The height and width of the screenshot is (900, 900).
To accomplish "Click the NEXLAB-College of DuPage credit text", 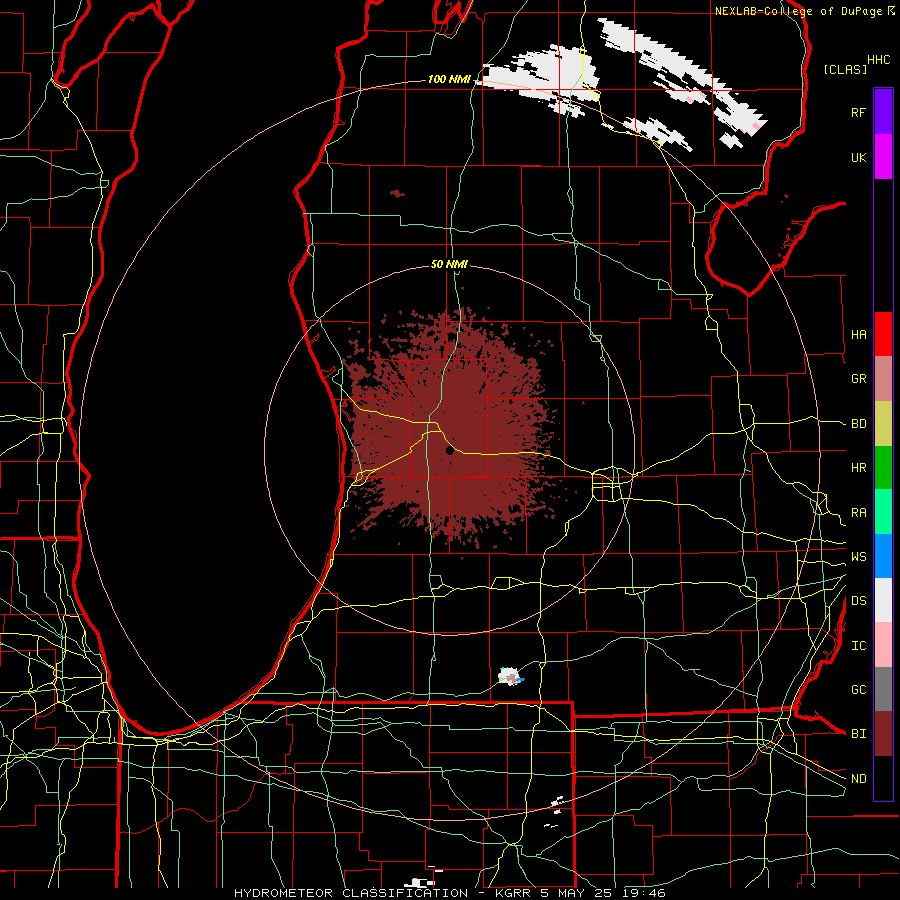I will (798, 11).
